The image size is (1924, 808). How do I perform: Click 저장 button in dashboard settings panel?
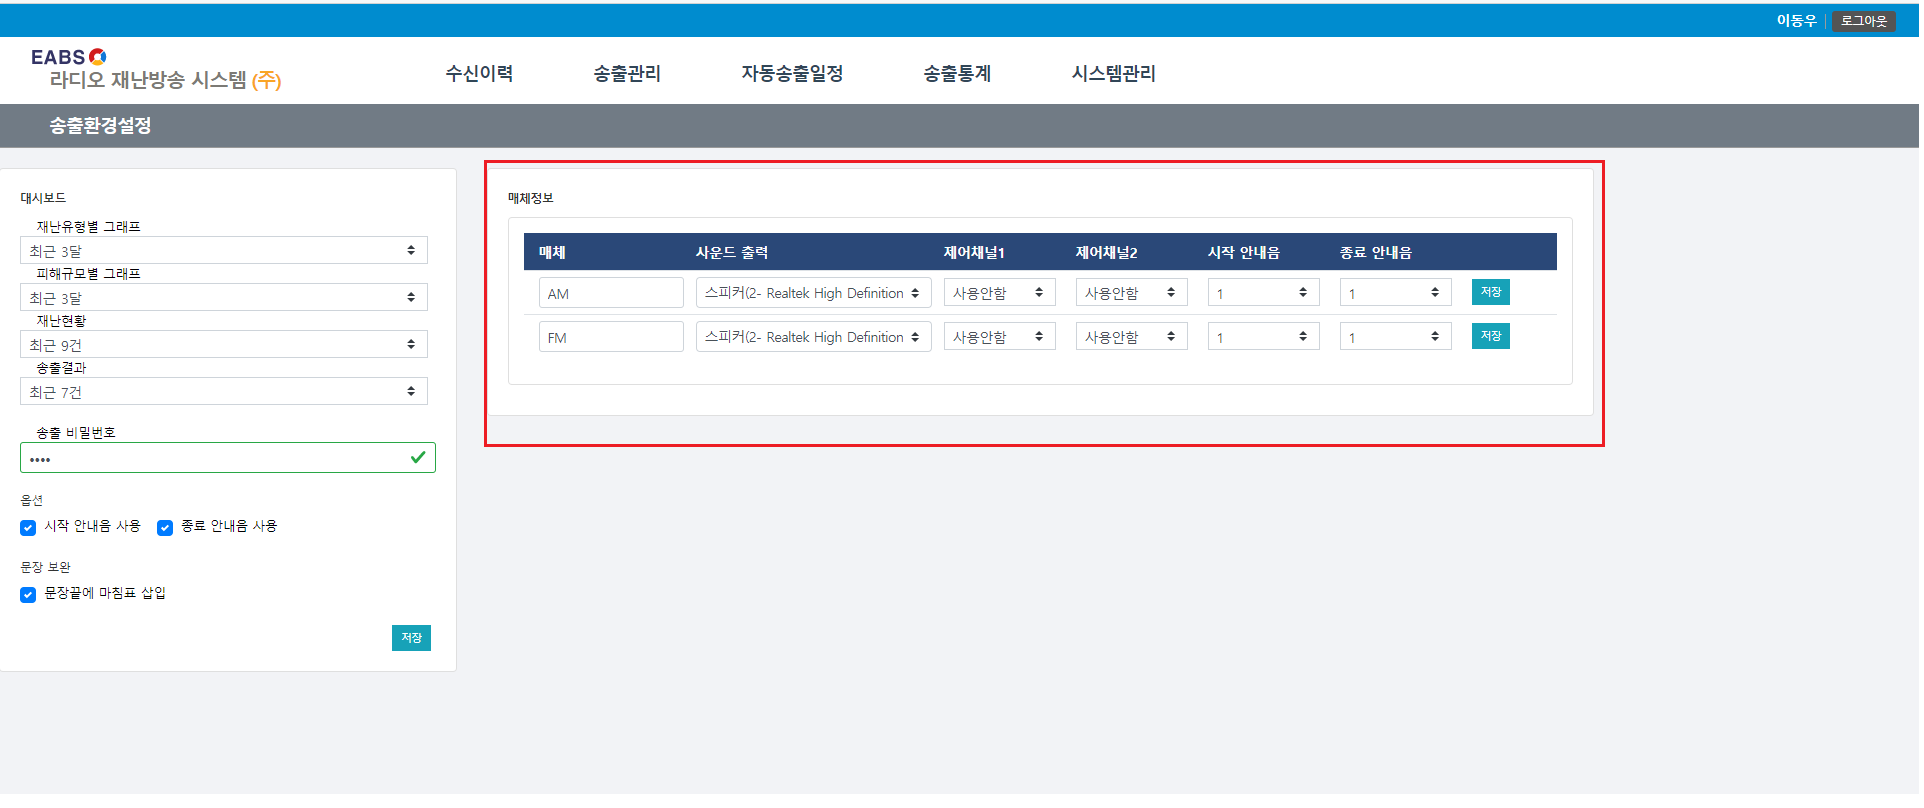(411, 638)
